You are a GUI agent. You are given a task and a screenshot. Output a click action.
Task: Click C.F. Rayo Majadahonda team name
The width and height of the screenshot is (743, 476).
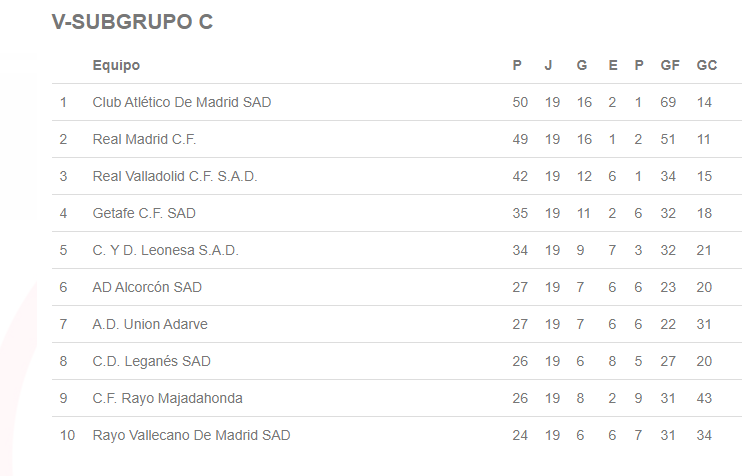tap(167, 398)
